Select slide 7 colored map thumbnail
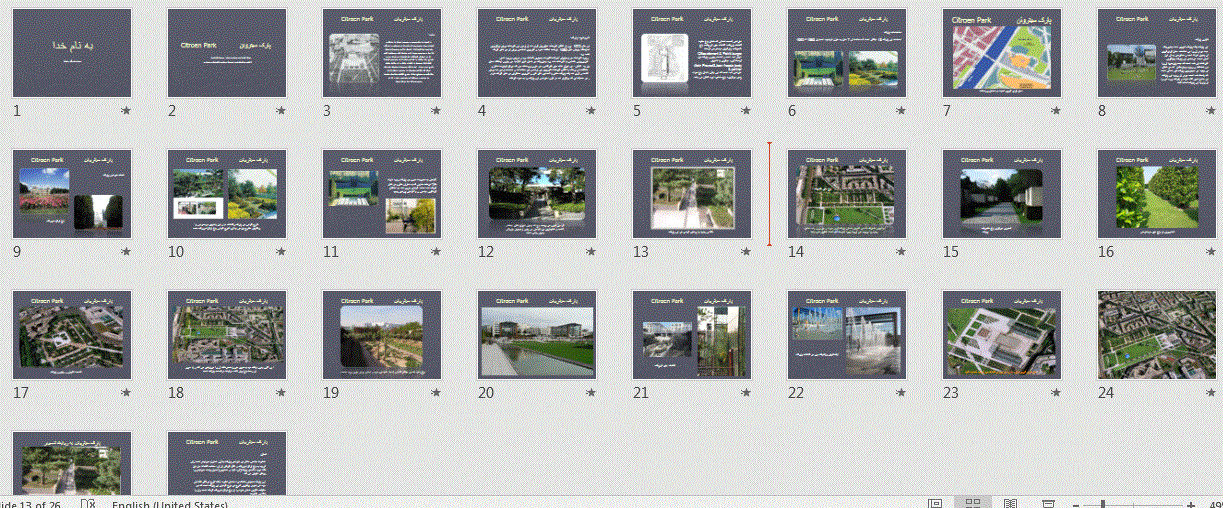 click(1002, 53)
